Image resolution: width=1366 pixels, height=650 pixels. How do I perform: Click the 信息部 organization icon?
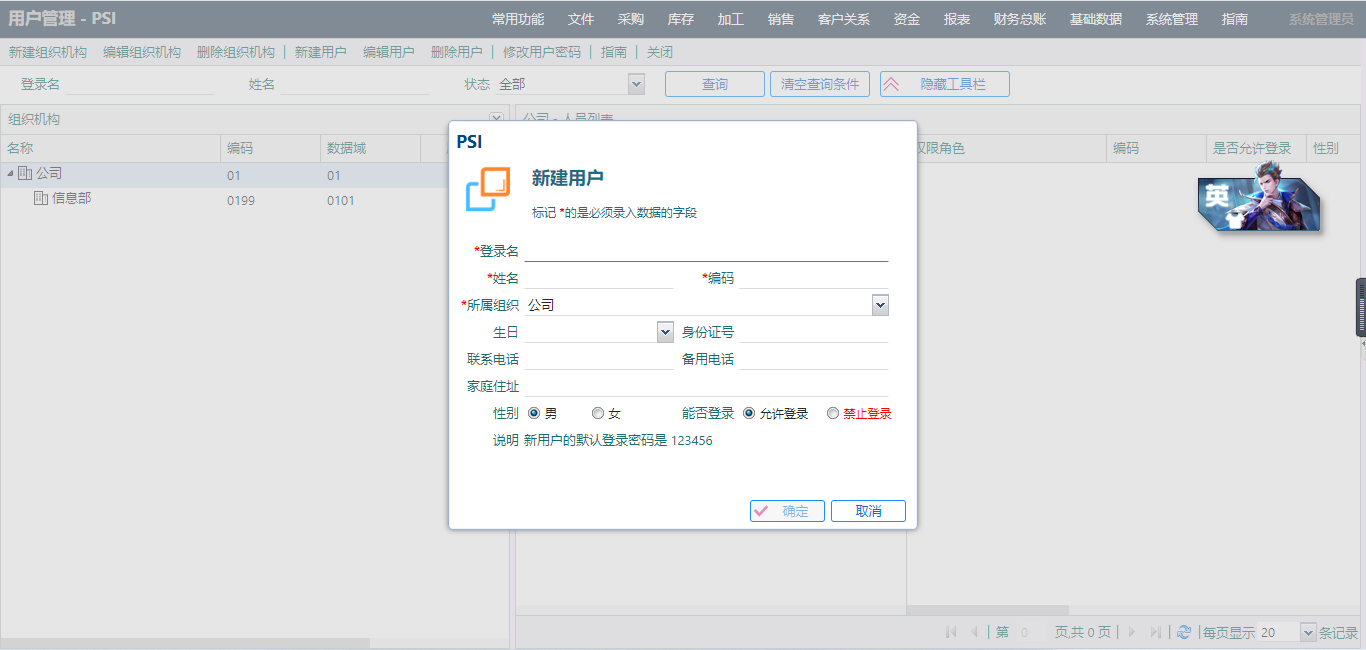[41, 199]
